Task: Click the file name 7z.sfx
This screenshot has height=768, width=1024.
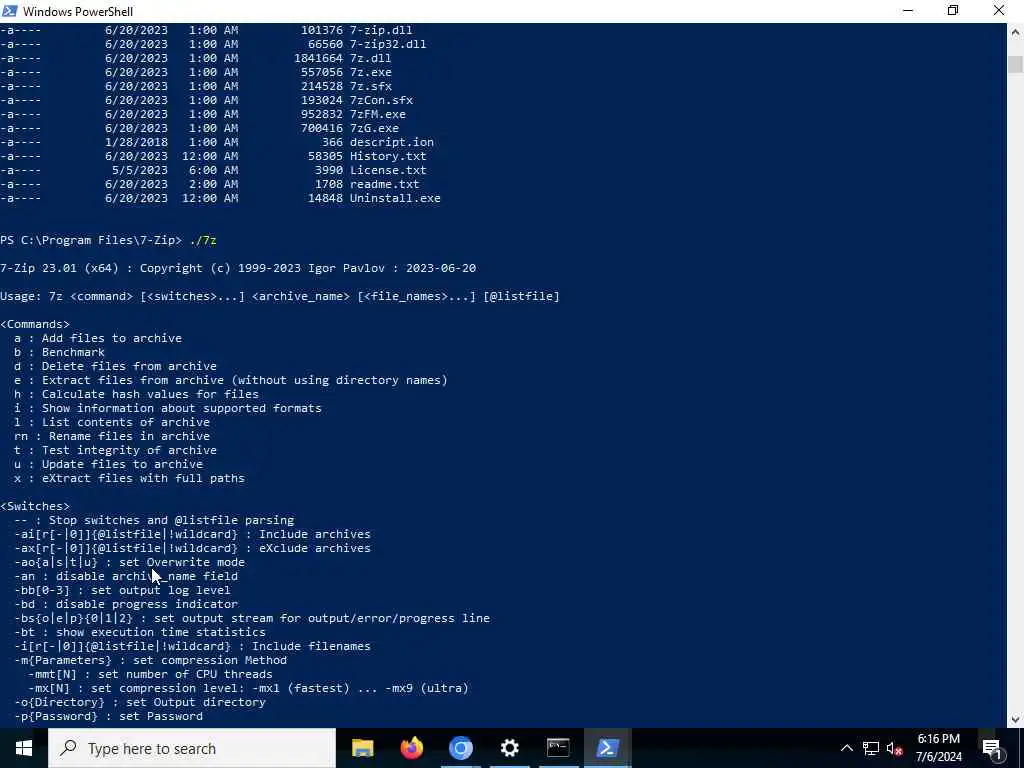Action: click(370, 86)
